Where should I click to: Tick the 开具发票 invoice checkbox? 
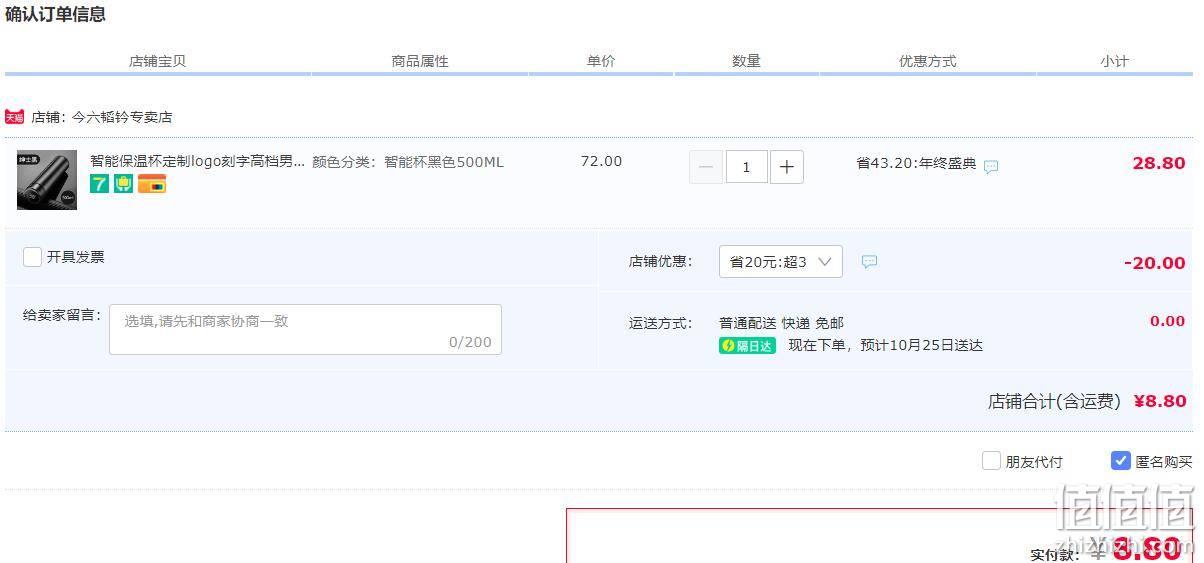tap(33, 257)
